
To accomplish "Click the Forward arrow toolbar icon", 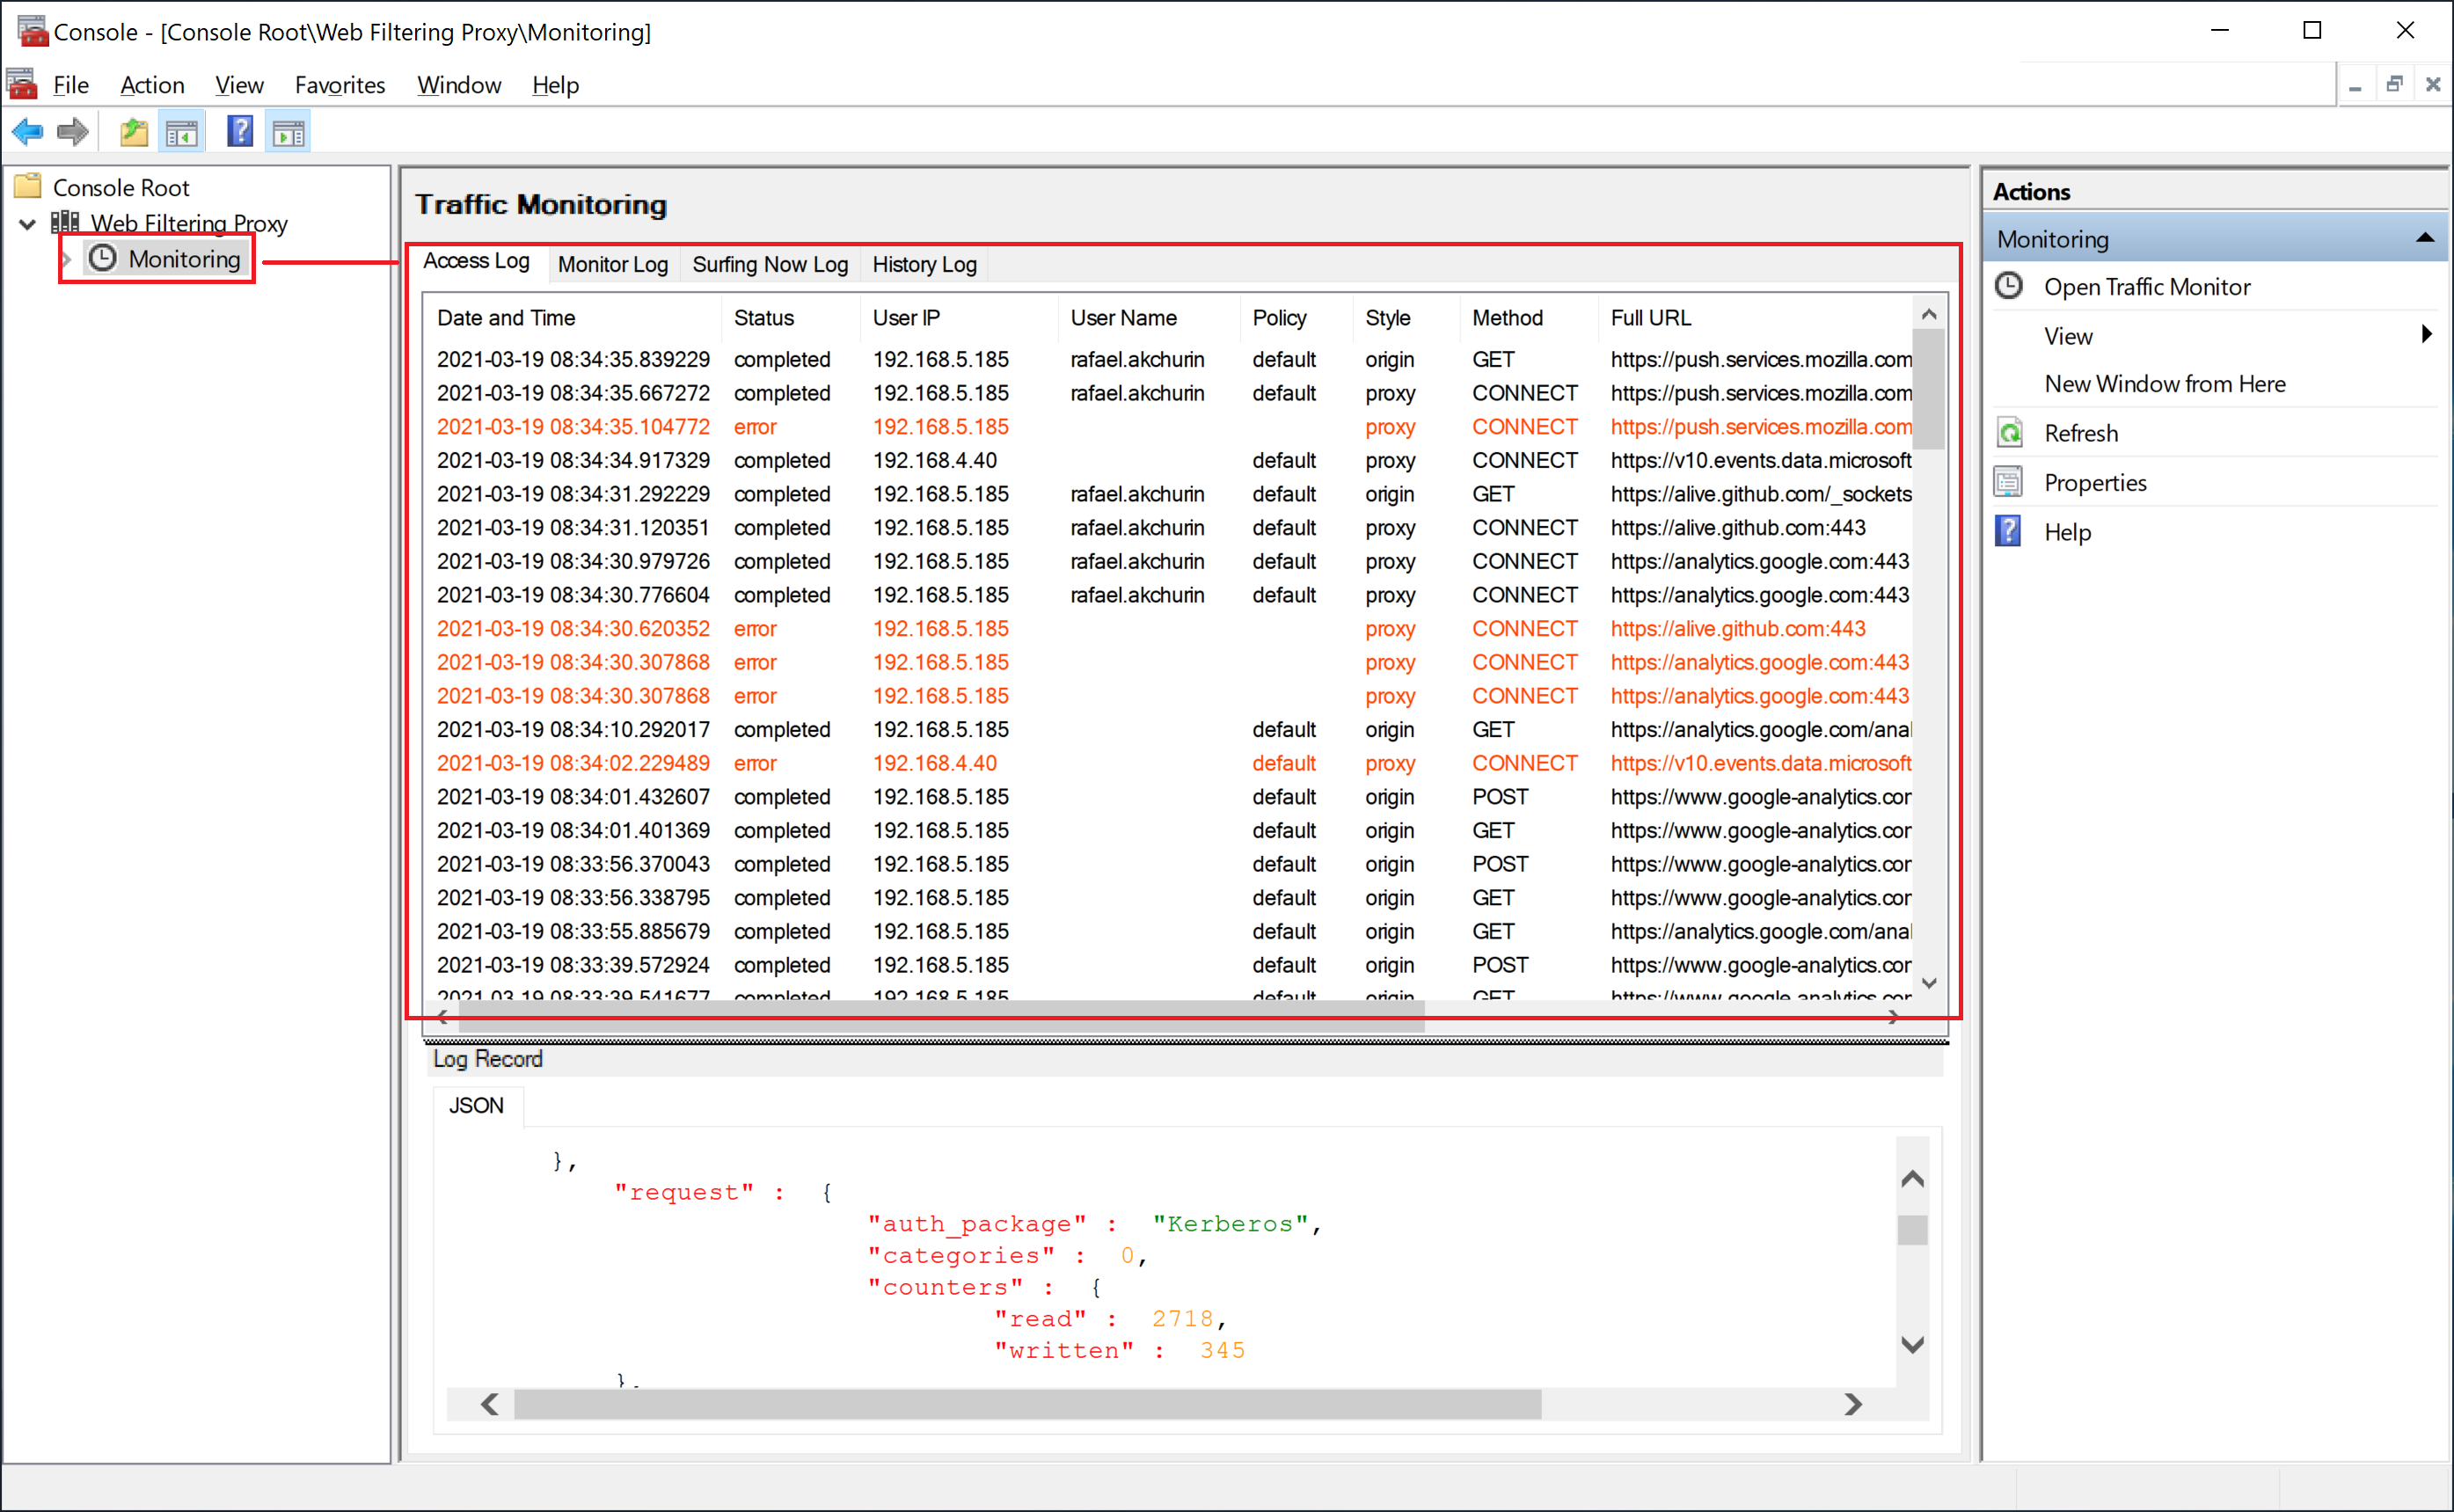I will coord(73,131).
